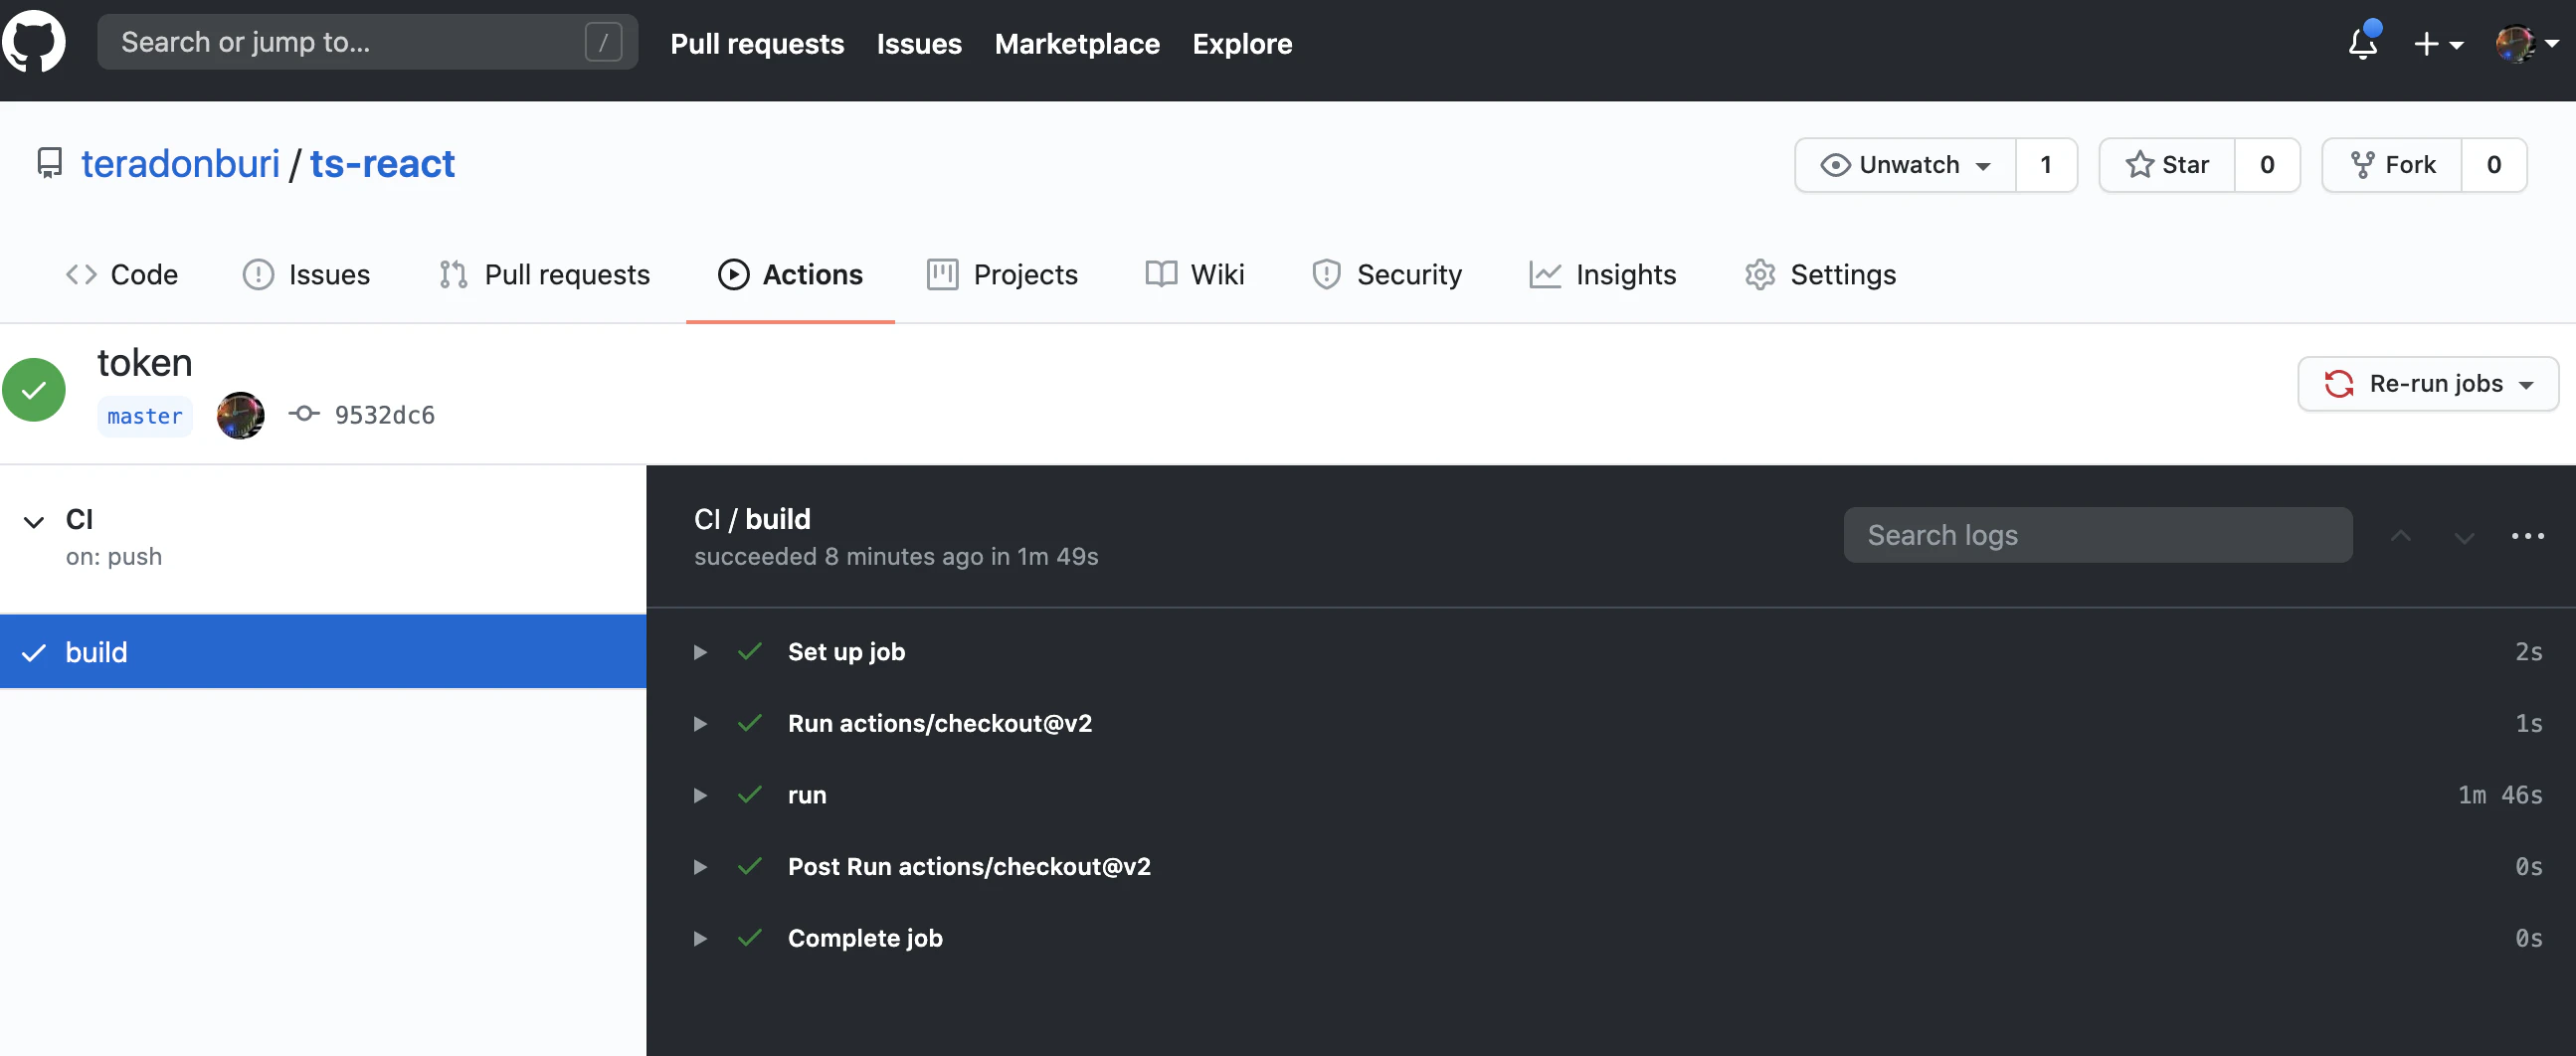Switch to the Code tab
2576x1056 pixels.
121,275
